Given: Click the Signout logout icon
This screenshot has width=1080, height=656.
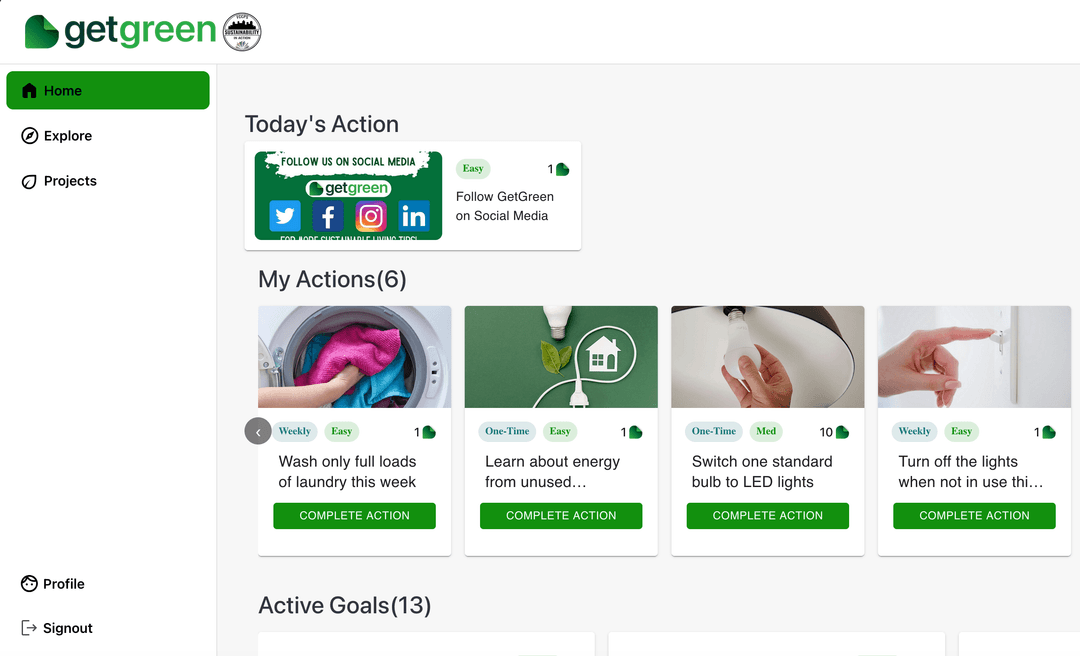Looking at the screenshot, I should [x=28, y=627].
